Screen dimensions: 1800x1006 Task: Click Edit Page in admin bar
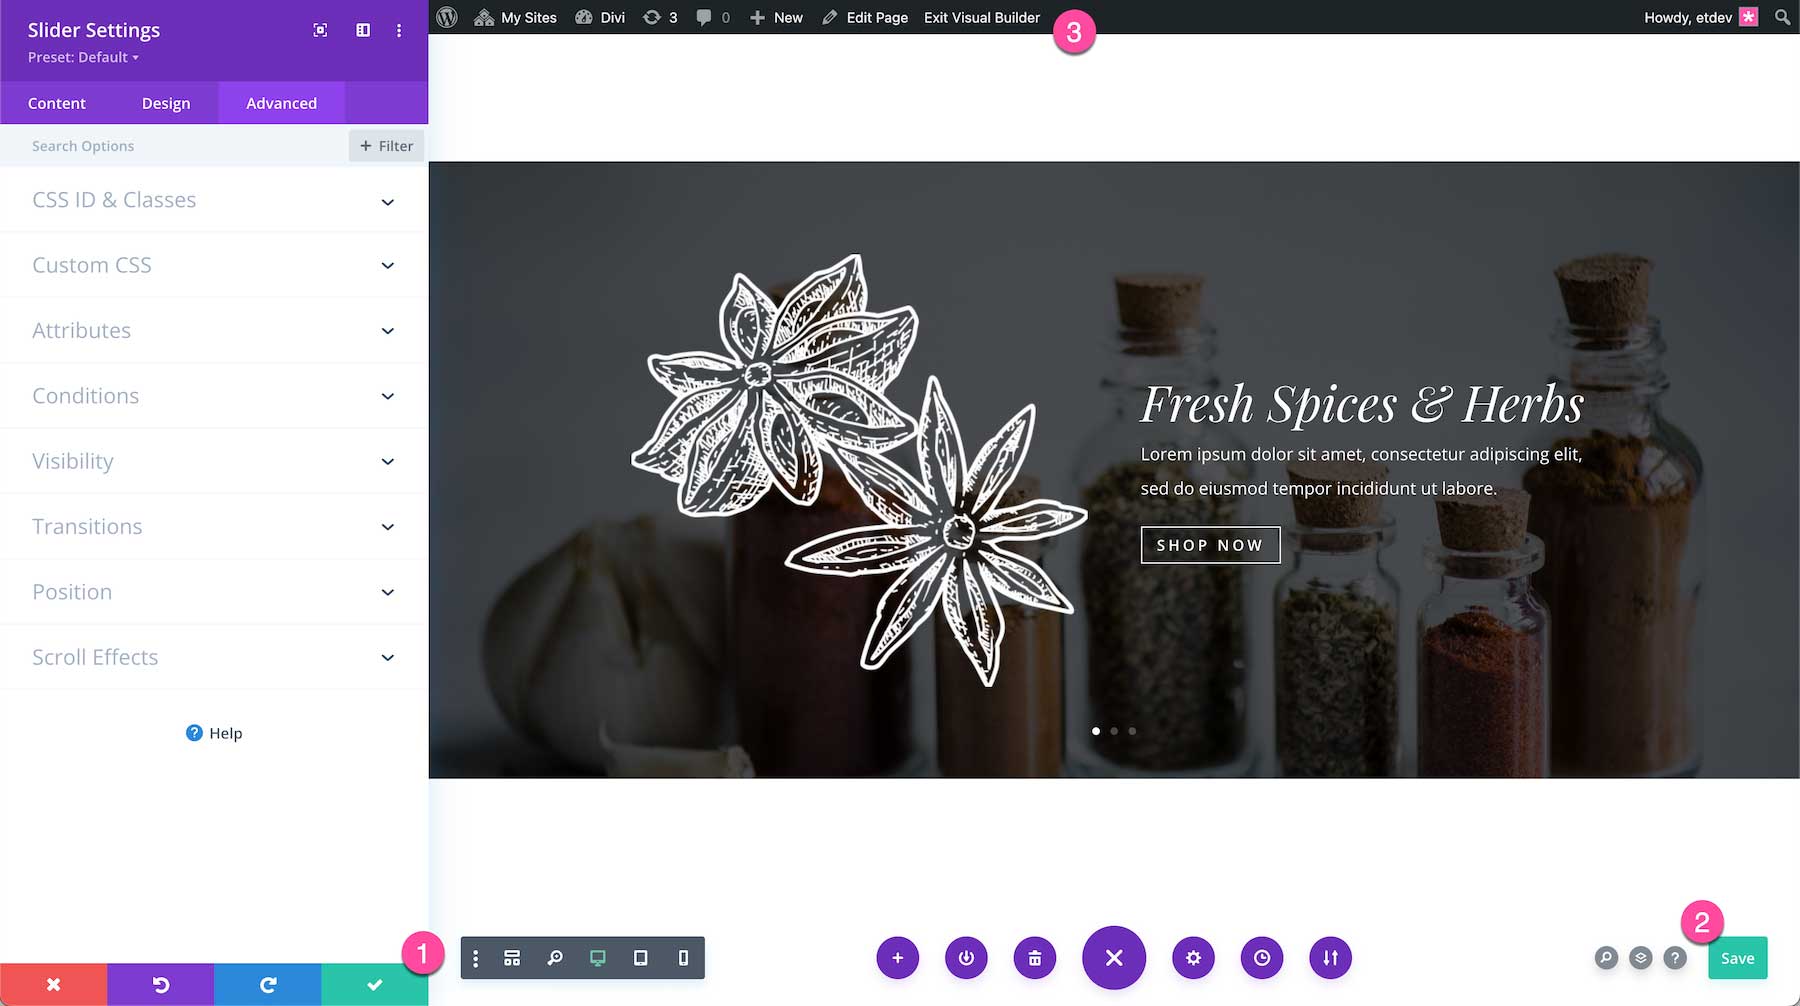865,17
